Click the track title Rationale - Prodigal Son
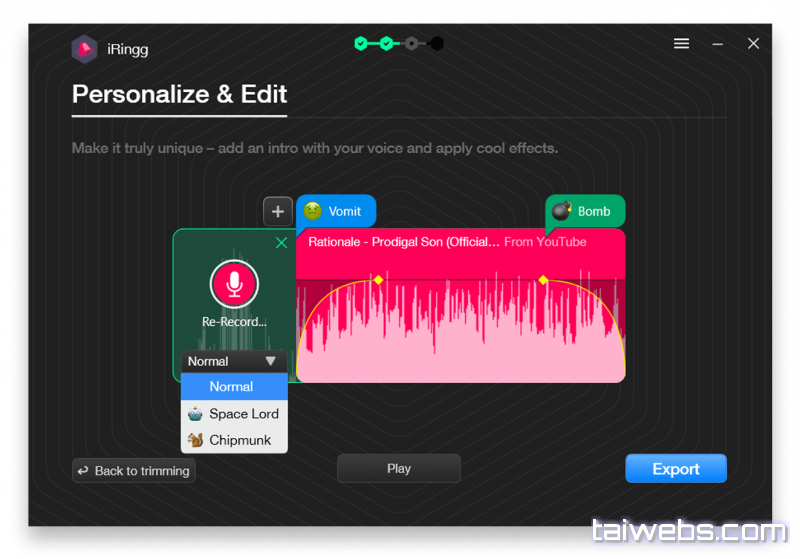800x559 pixels. [x=404, y=242]
